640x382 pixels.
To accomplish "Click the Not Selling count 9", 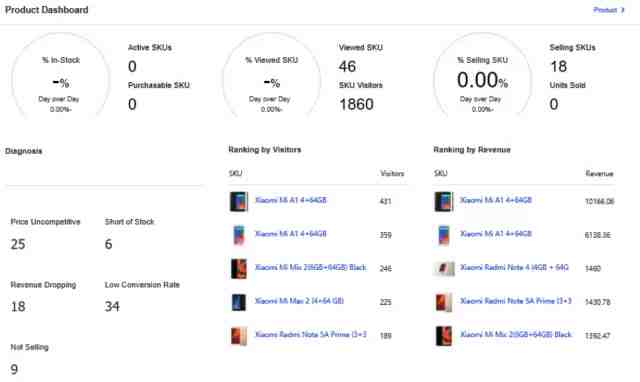I will 14,369.
